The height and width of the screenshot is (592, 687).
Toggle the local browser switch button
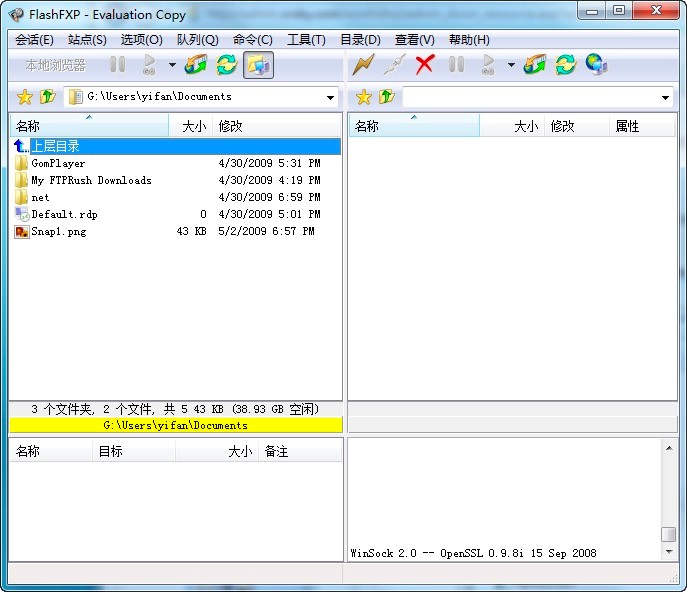pos(258,65)
